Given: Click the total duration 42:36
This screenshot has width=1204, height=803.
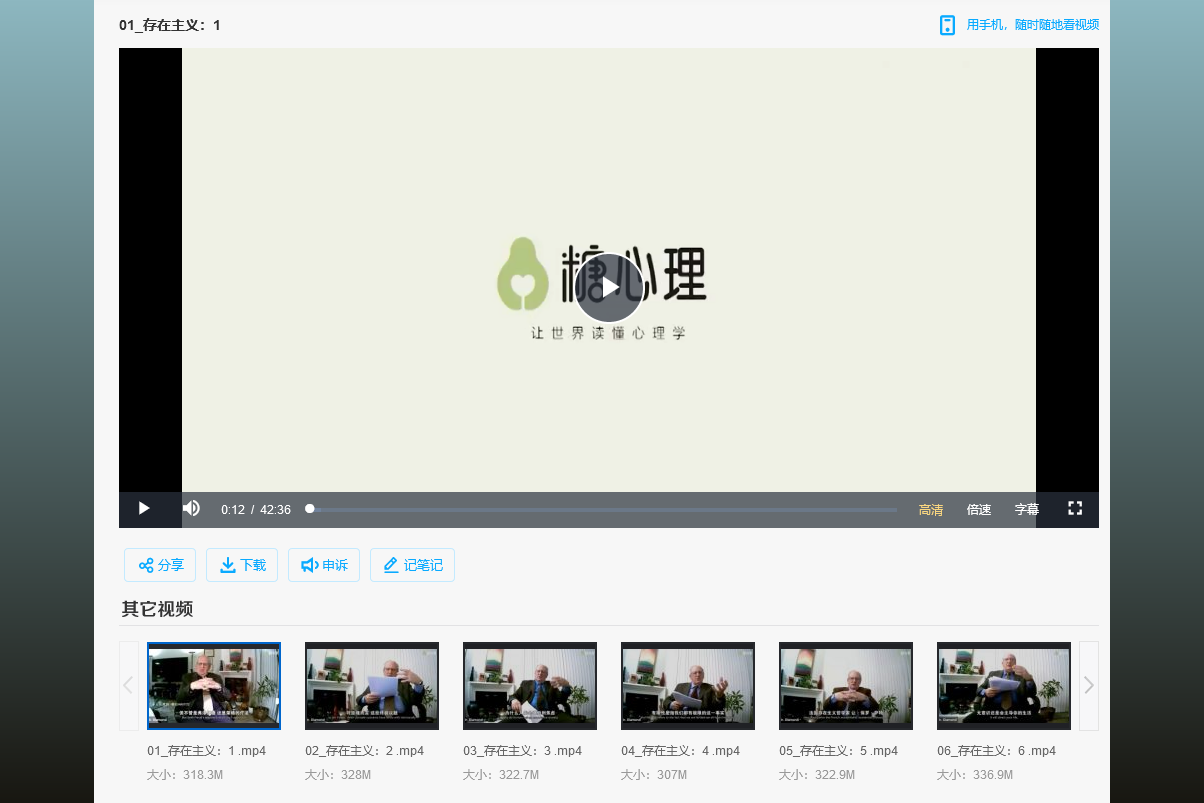Looking at the screenshot, I should pos(275,510).
